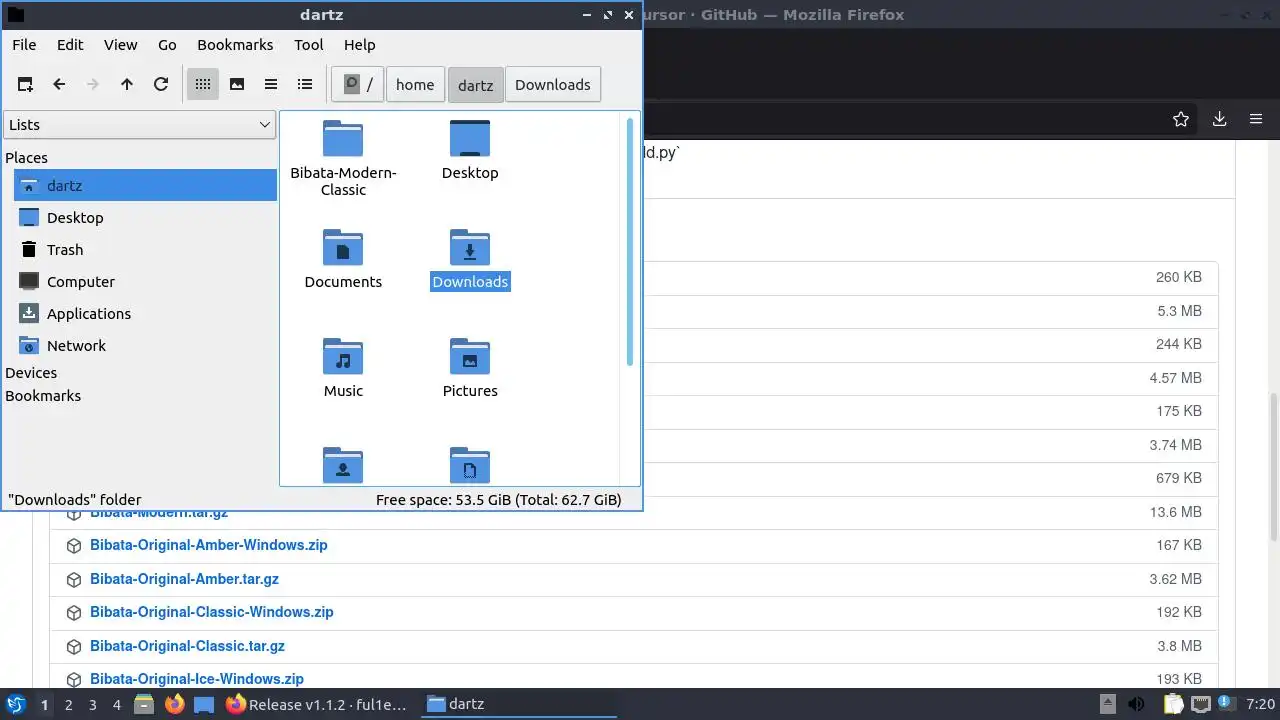Viewport: 1280px width, 720px height.
Task: Open the Bookmarks menu
Action: [x=235, y=45]
